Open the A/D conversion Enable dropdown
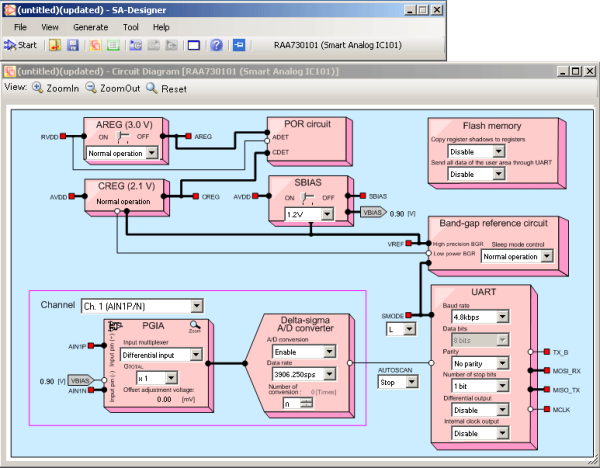Image resolution: width=600 pixels, height=468 pixels. 304,352
